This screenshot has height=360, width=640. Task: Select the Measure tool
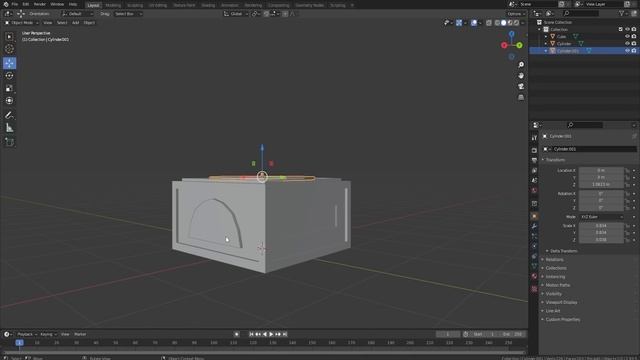click(9, 128)
